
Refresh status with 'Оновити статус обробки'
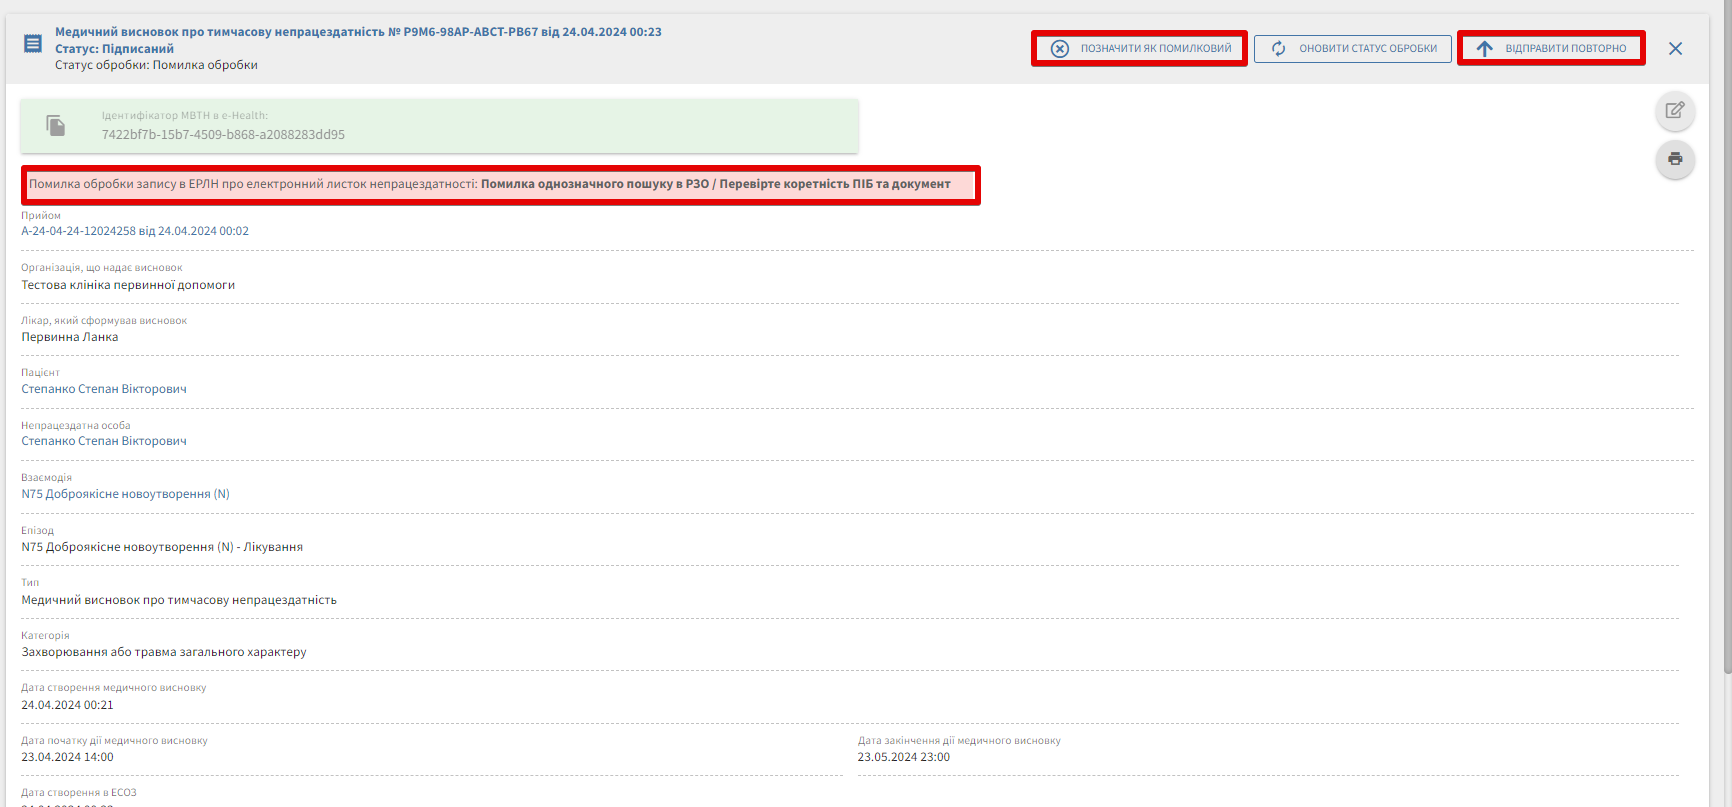pos(1352,49)
